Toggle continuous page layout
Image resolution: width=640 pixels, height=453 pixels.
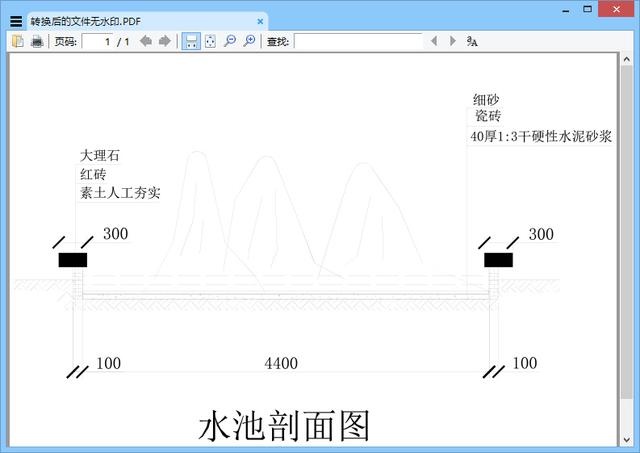click(x=191, y=41)
